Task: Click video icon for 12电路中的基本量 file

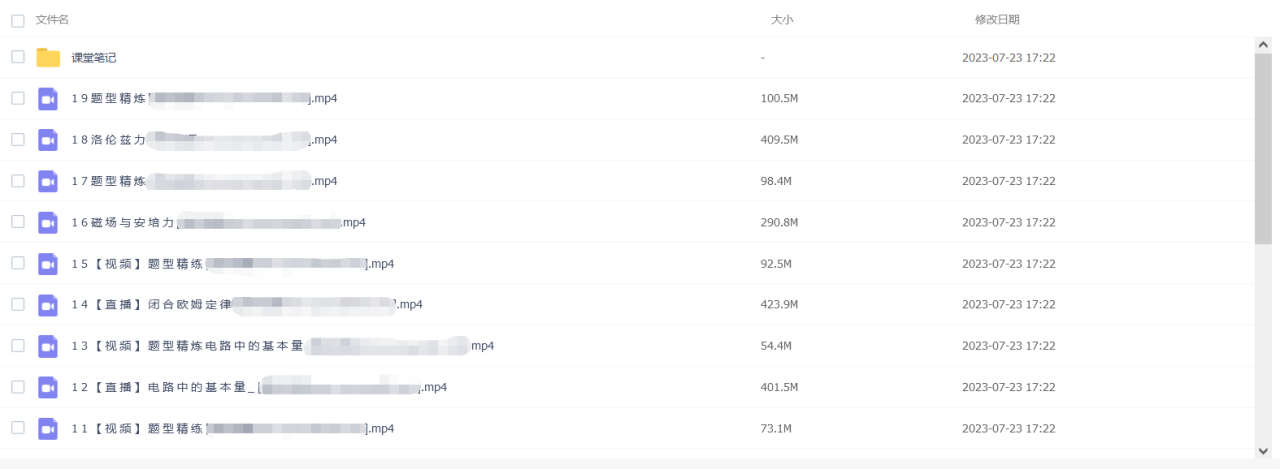Action: click(x=48, y=387)
